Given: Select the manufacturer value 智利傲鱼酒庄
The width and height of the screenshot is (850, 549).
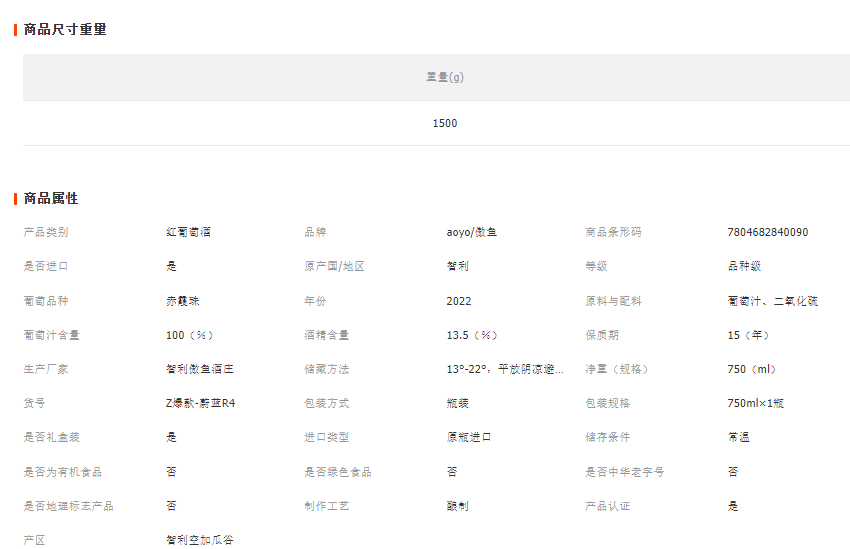Looking at the screenshot, I should [200, 369].
